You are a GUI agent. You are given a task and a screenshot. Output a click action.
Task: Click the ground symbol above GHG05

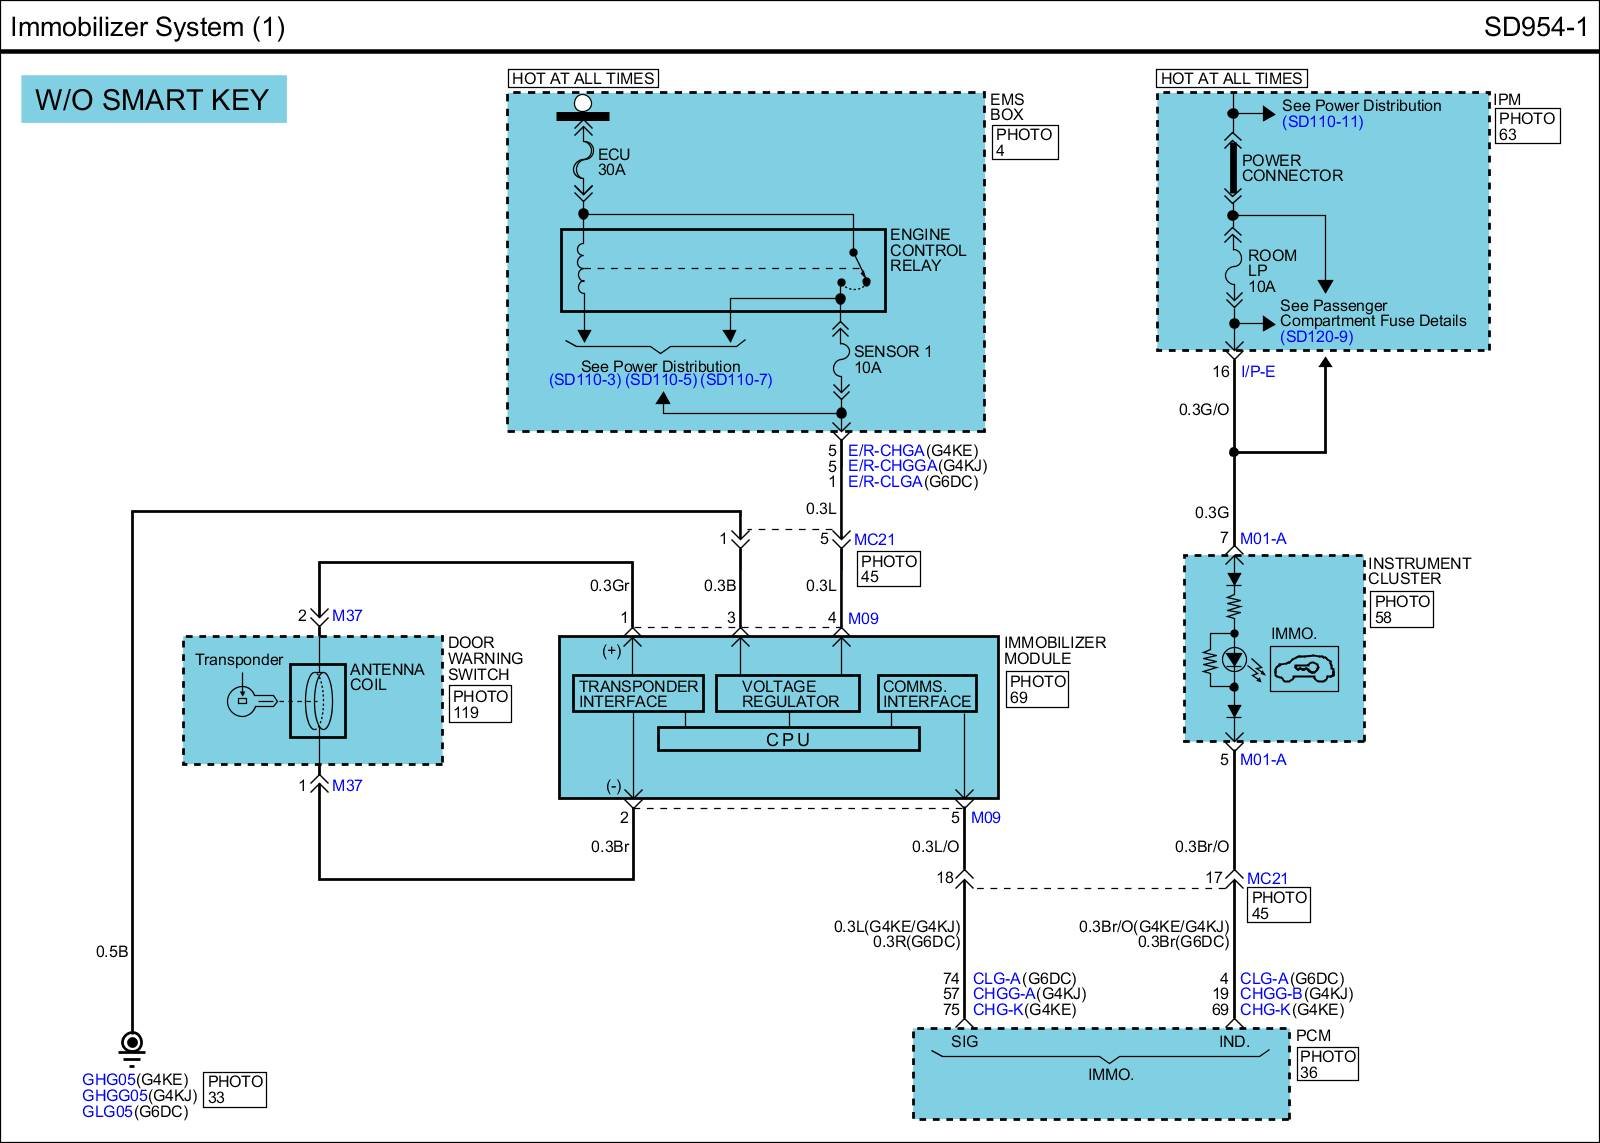click(x=132, y=1046)
